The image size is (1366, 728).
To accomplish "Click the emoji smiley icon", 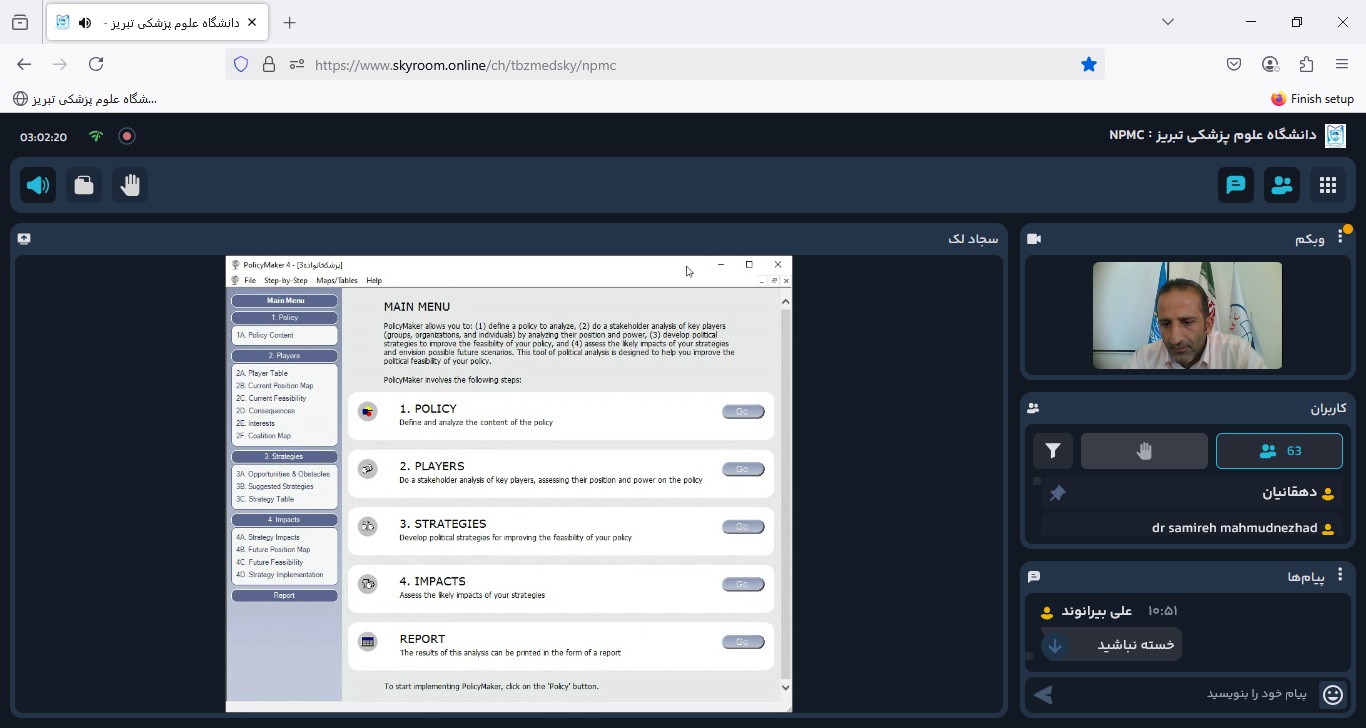I will pos(1332,694).
